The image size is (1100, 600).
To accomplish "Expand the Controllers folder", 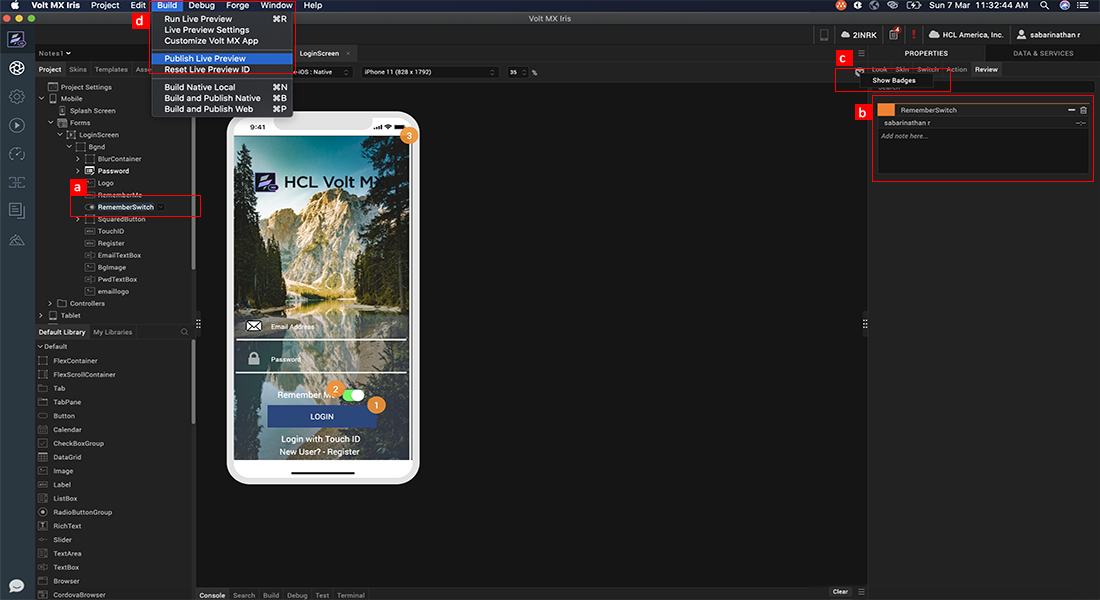I will coord(51,303).
